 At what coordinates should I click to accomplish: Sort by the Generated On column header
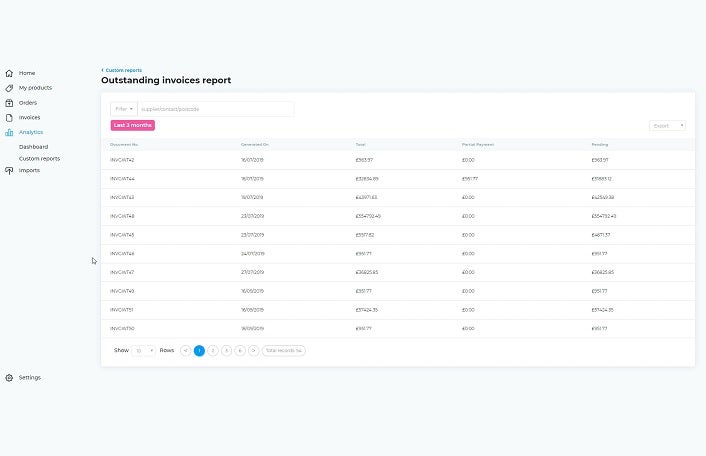pyautogui.click(x=254, y=144)
